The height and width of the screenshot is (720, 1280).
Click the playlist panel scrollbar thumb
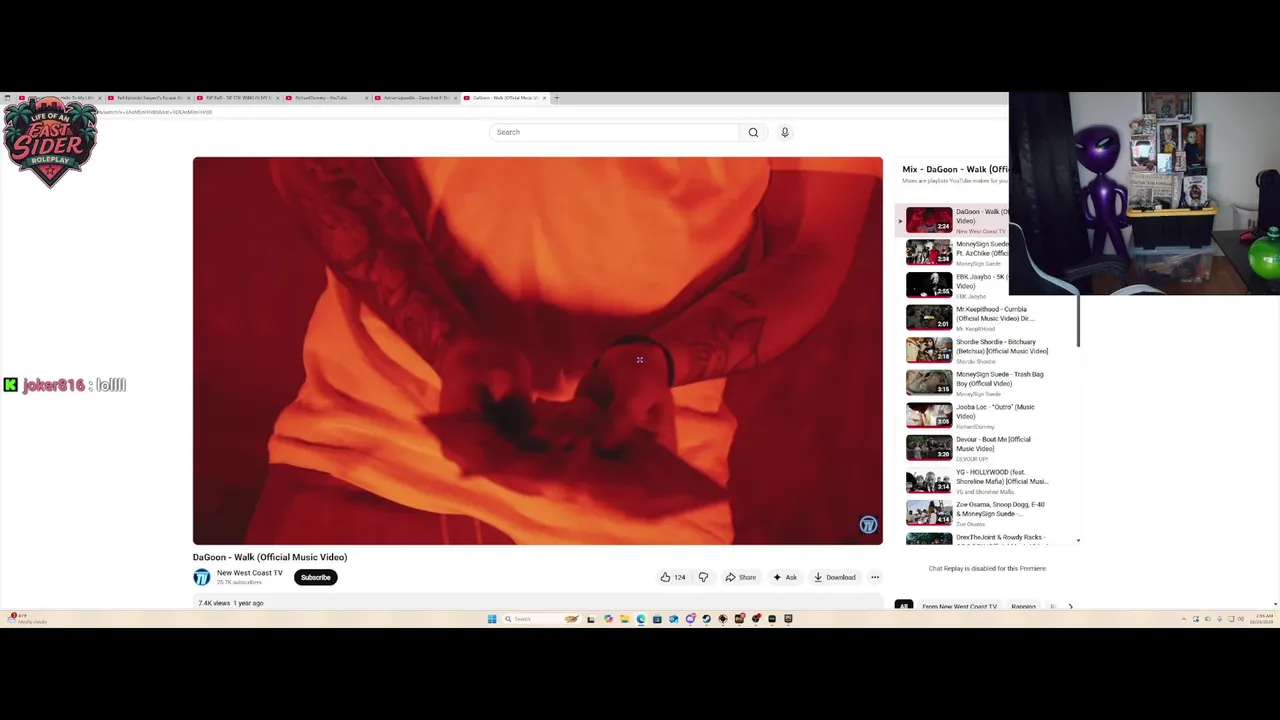(1078, 320)
